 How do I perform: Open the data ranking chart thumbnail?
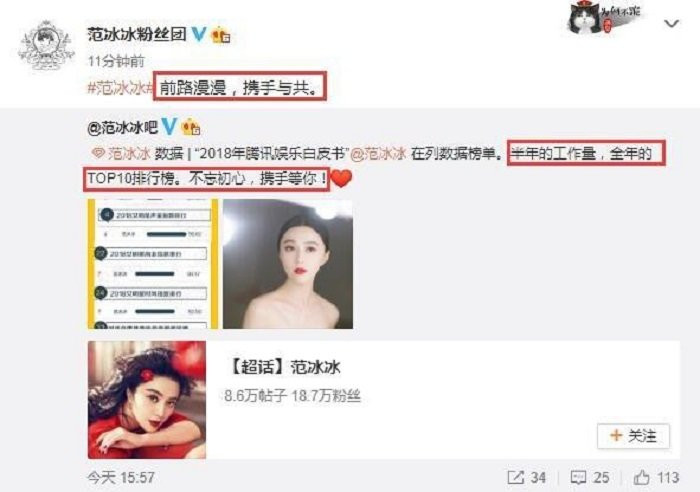pos(153,264)
